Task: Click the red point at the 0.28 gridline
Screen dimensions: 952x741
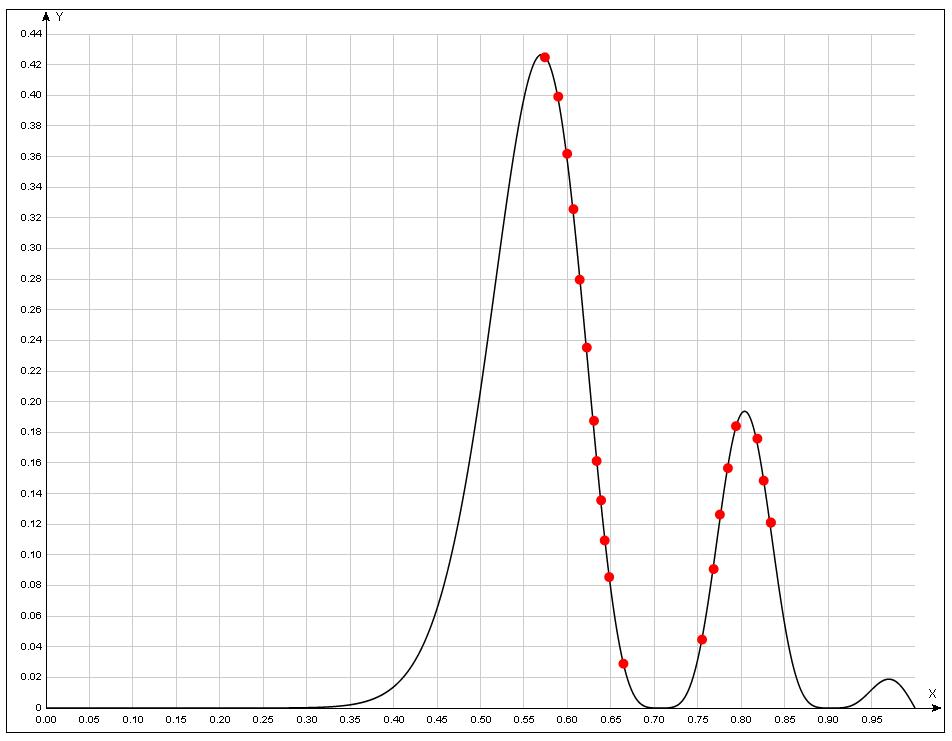Action: click(x=580, y=280)
